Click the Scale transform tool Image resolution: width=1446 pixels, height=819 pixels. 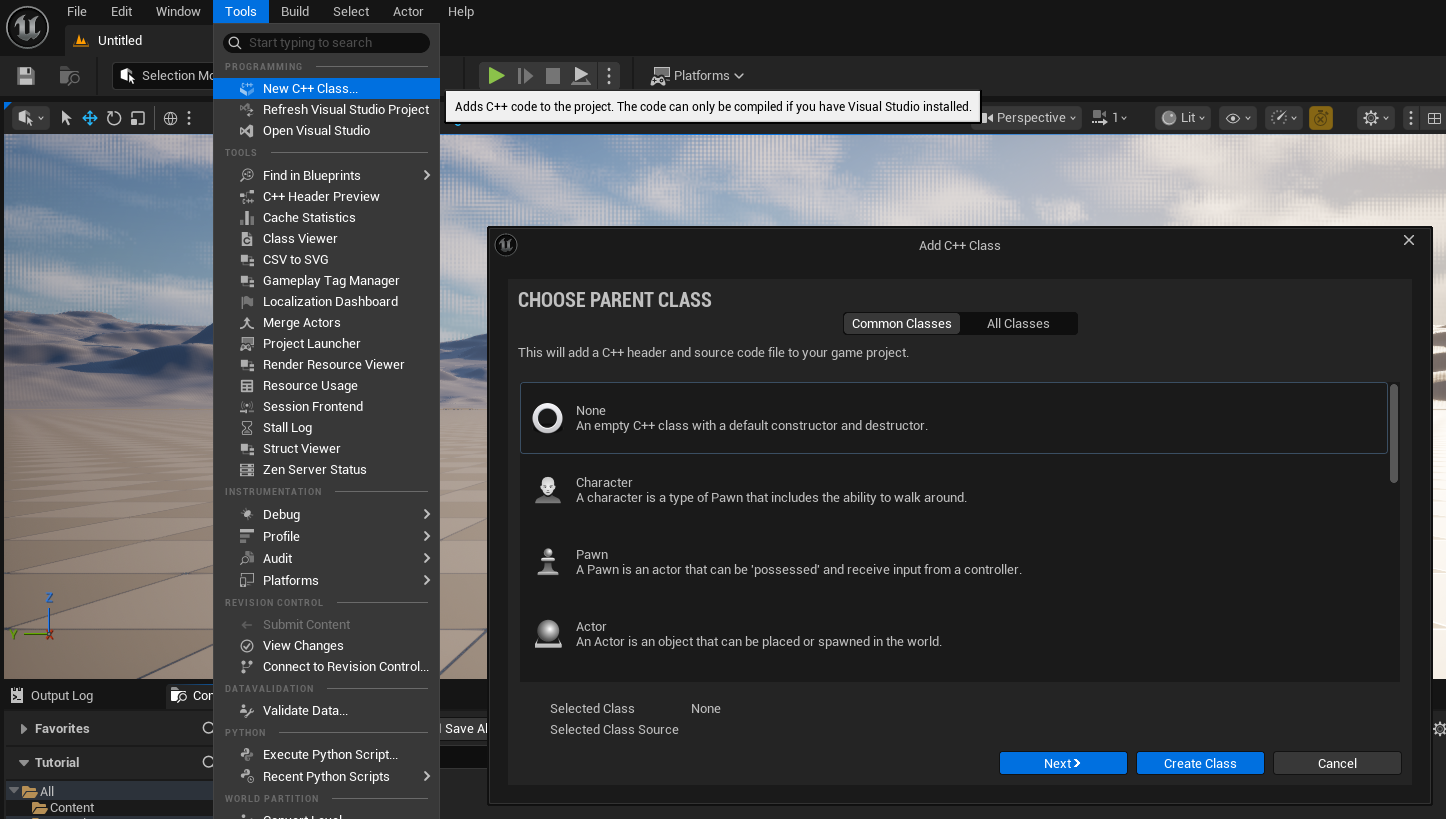click(x=138, y=118)
